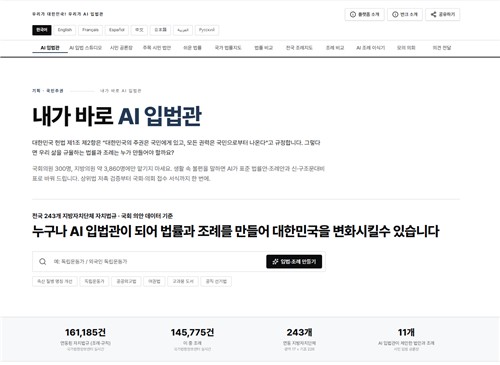
Task: Select 한국어 language button
Action: [x=42, y=30]
